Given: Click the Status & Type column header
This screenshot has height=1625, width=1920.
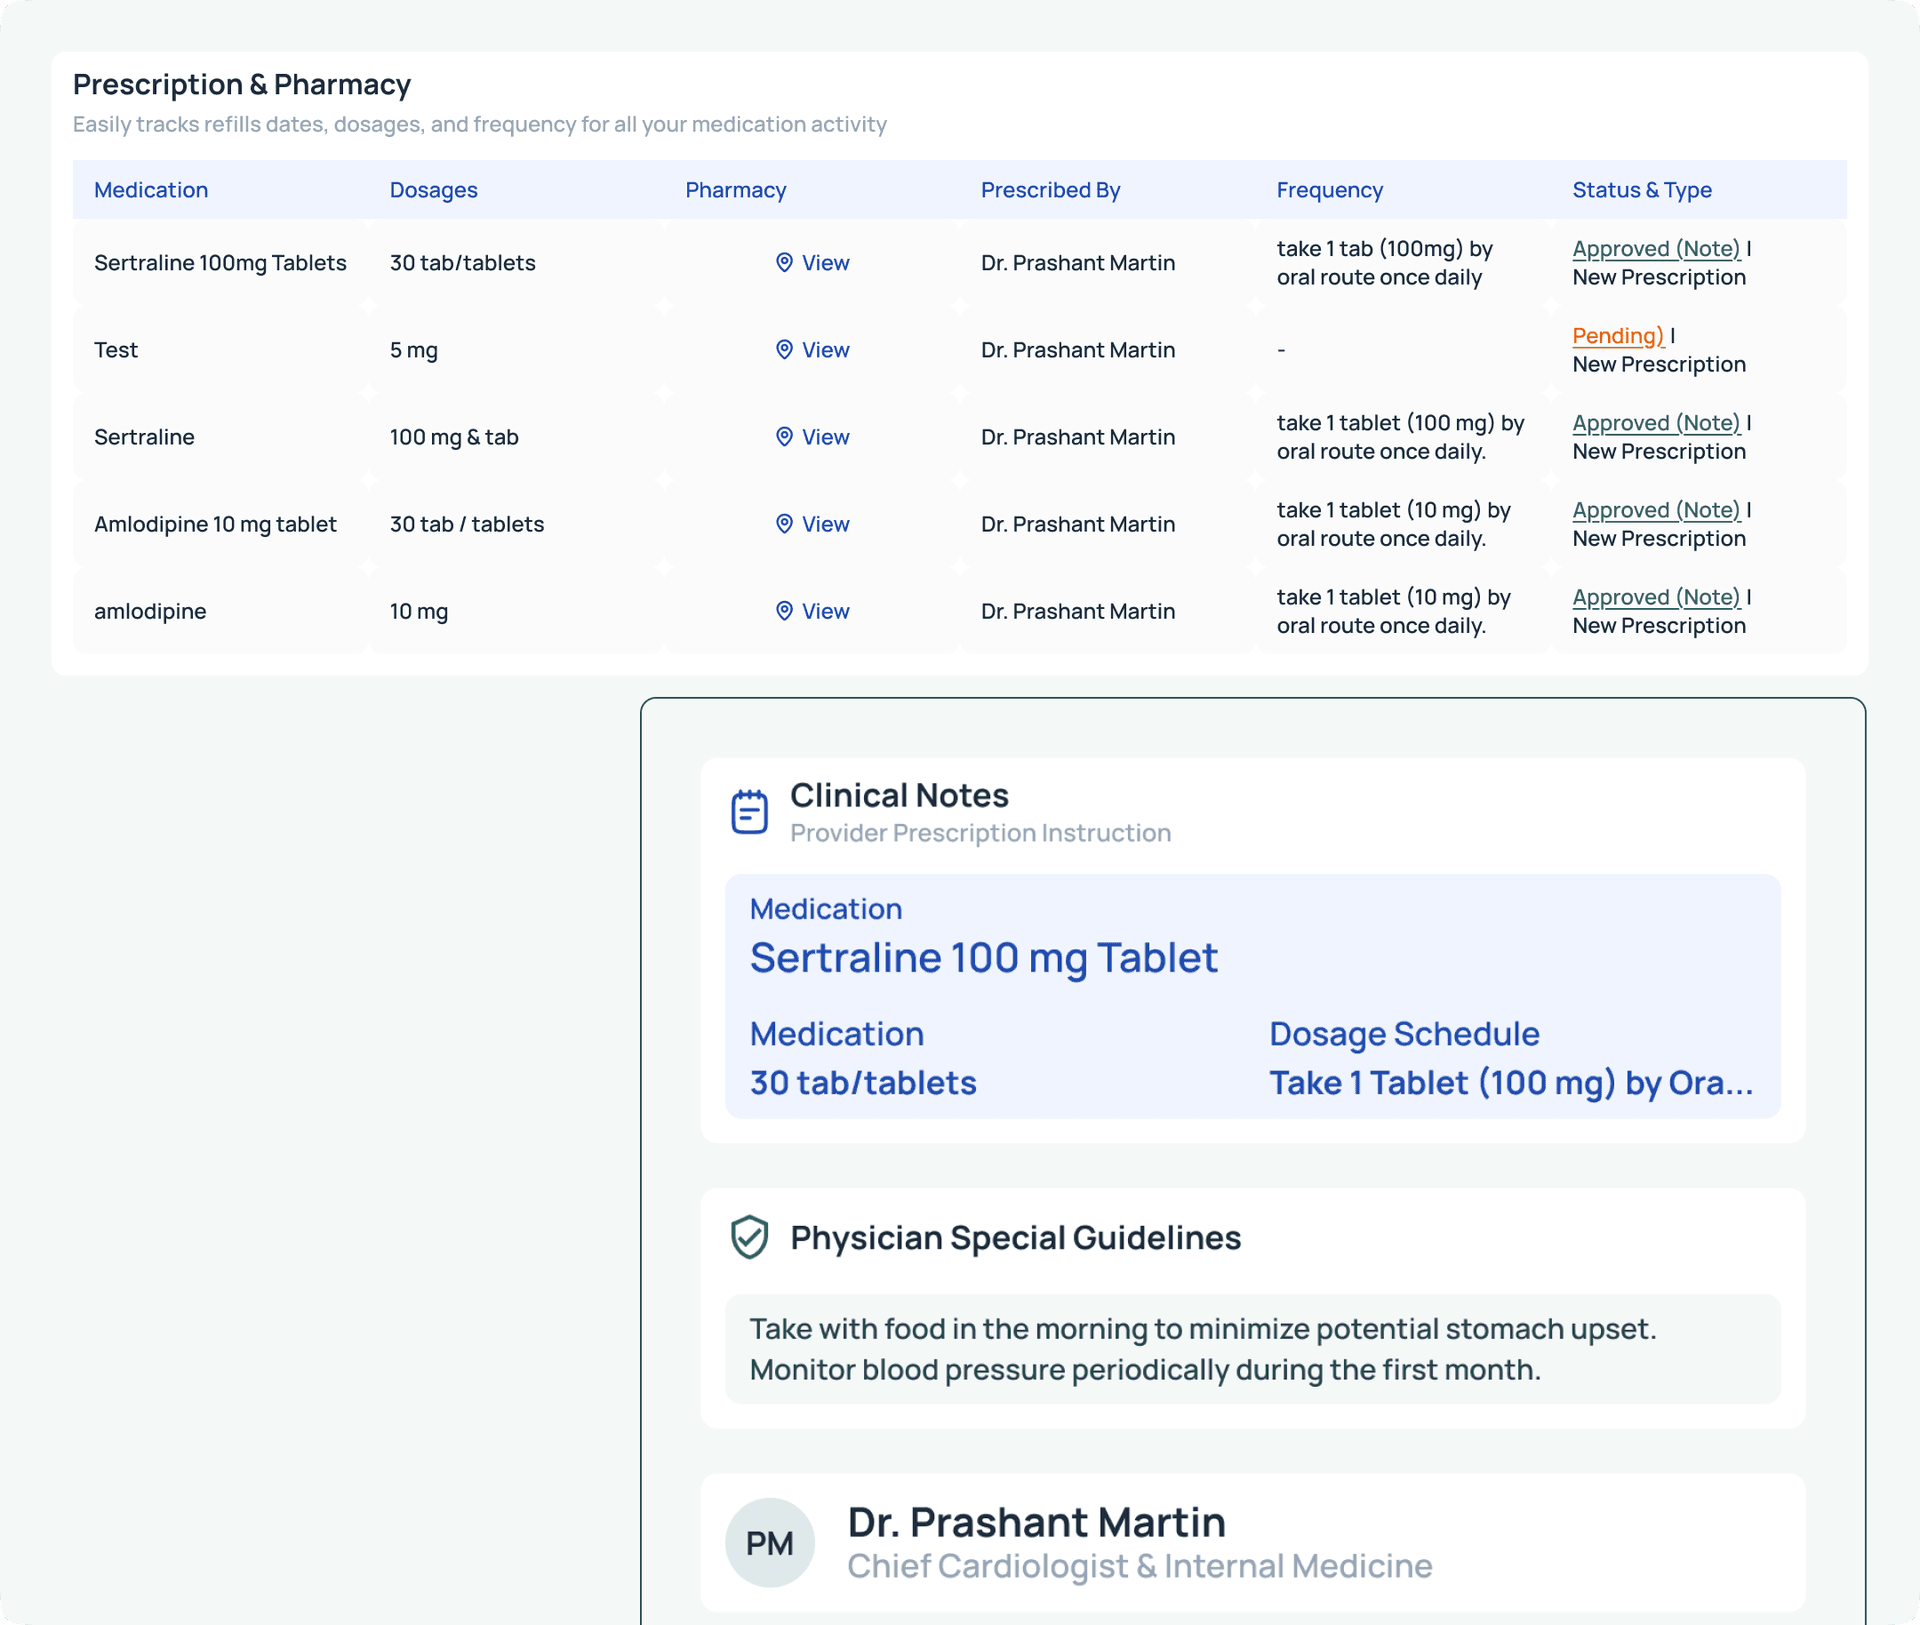Looking at the screenshot, I should [x=1641, y=189].
